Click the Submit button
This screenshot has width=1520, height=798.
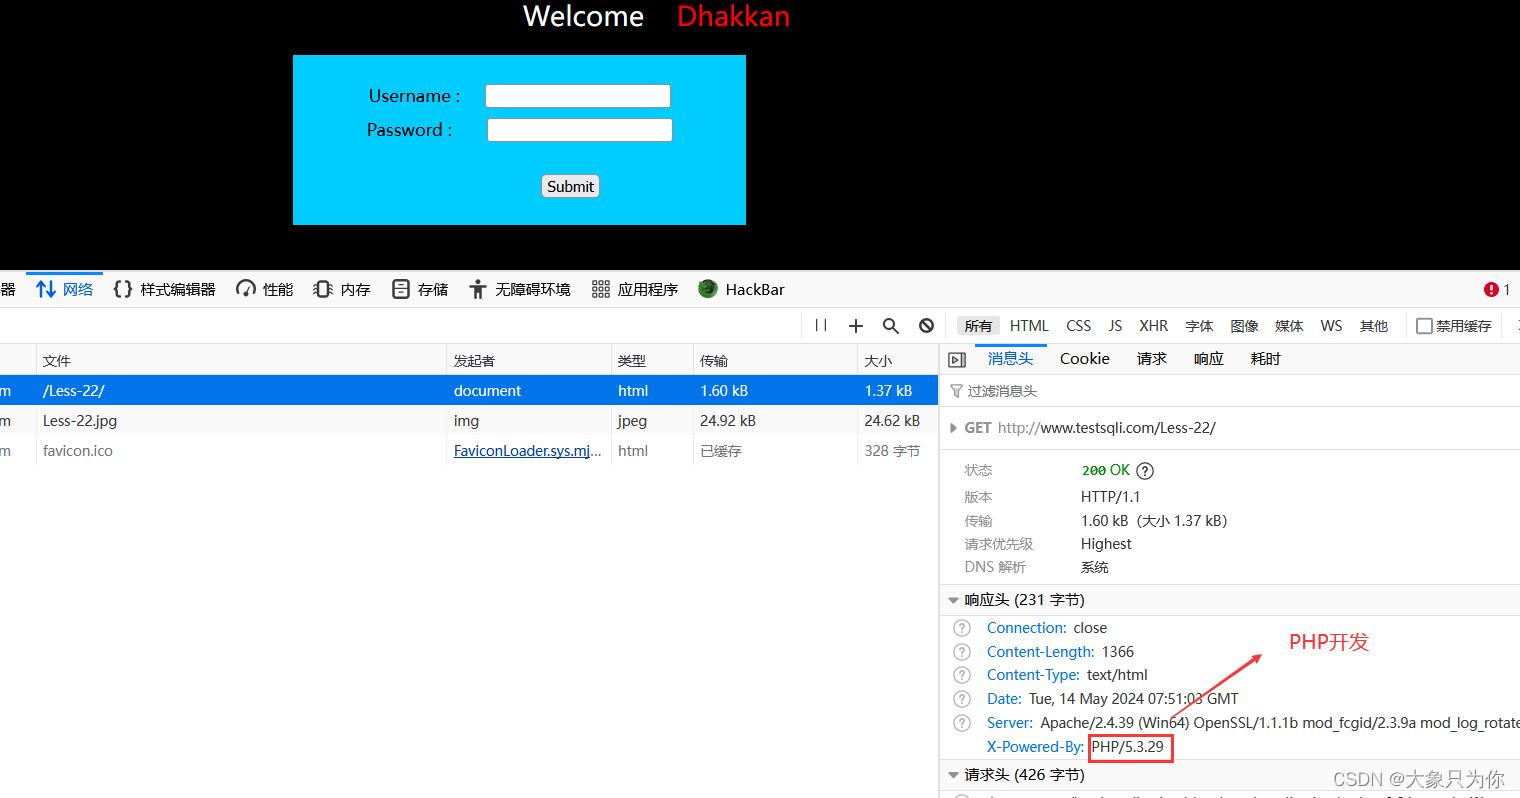pyautogui.click(x=570, y=186)
